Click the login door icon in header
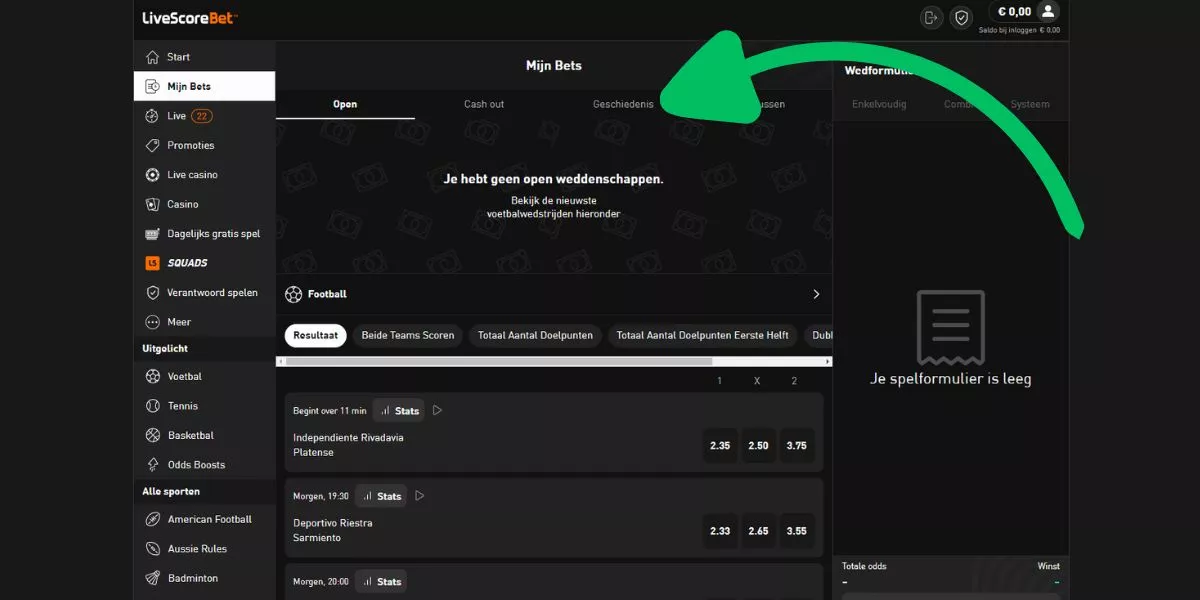1200x600 pixels. pyautogui.click(x=931, y=17)
